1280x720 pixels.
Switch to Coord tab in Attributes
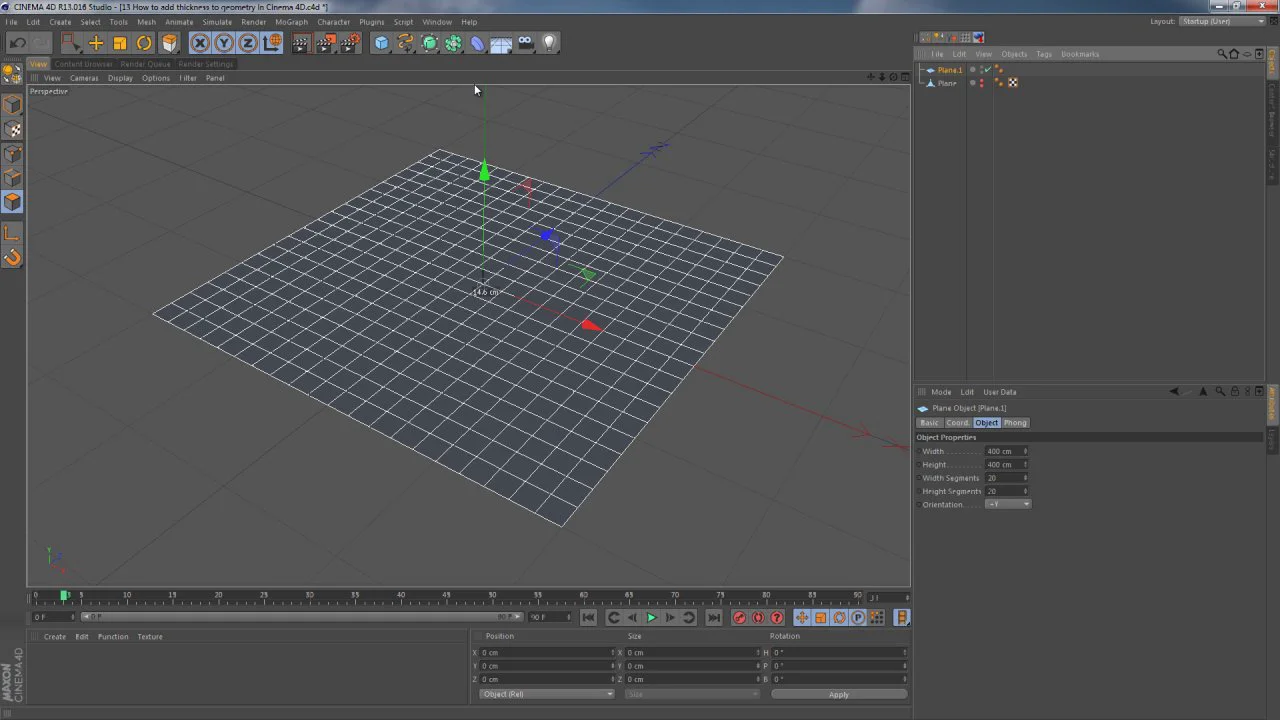(x=958, y=423)
